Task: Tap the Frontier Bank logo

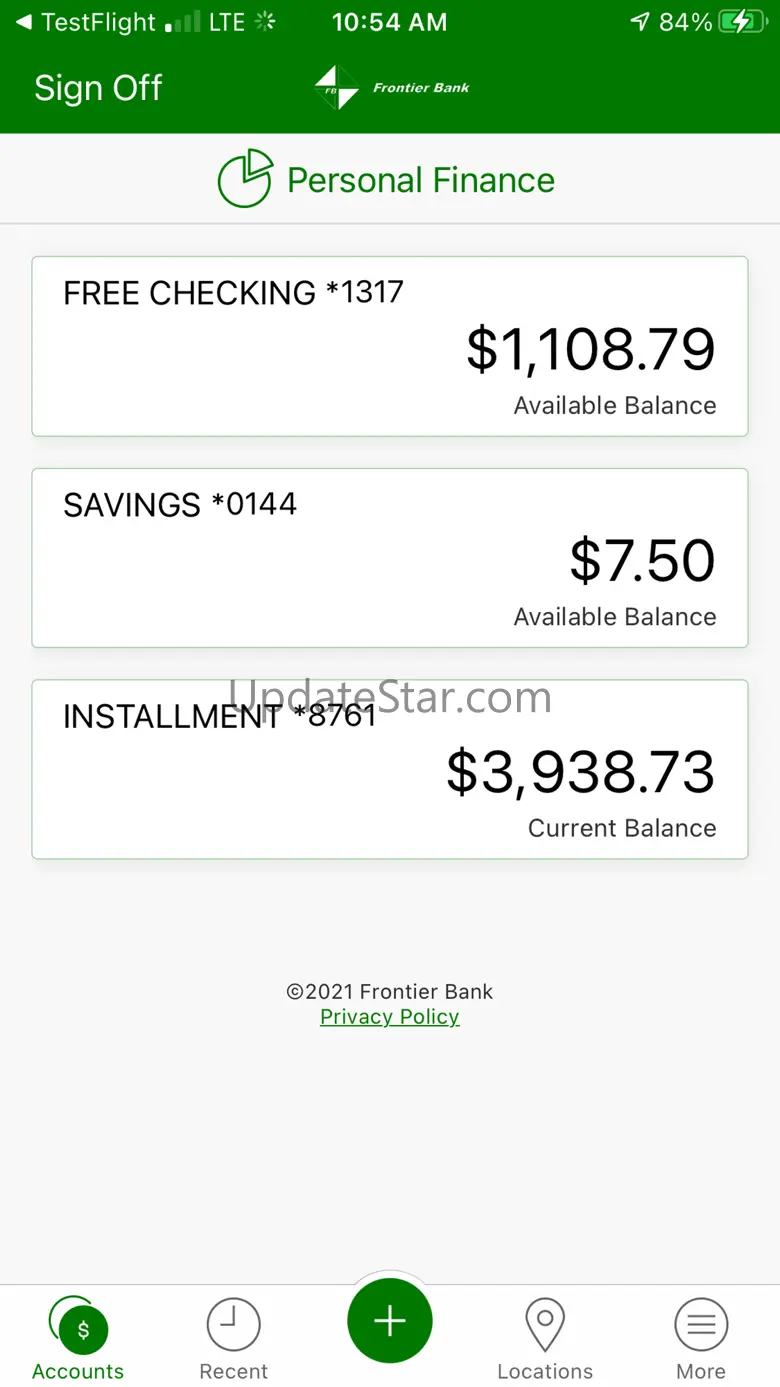Action: point(337,88)
